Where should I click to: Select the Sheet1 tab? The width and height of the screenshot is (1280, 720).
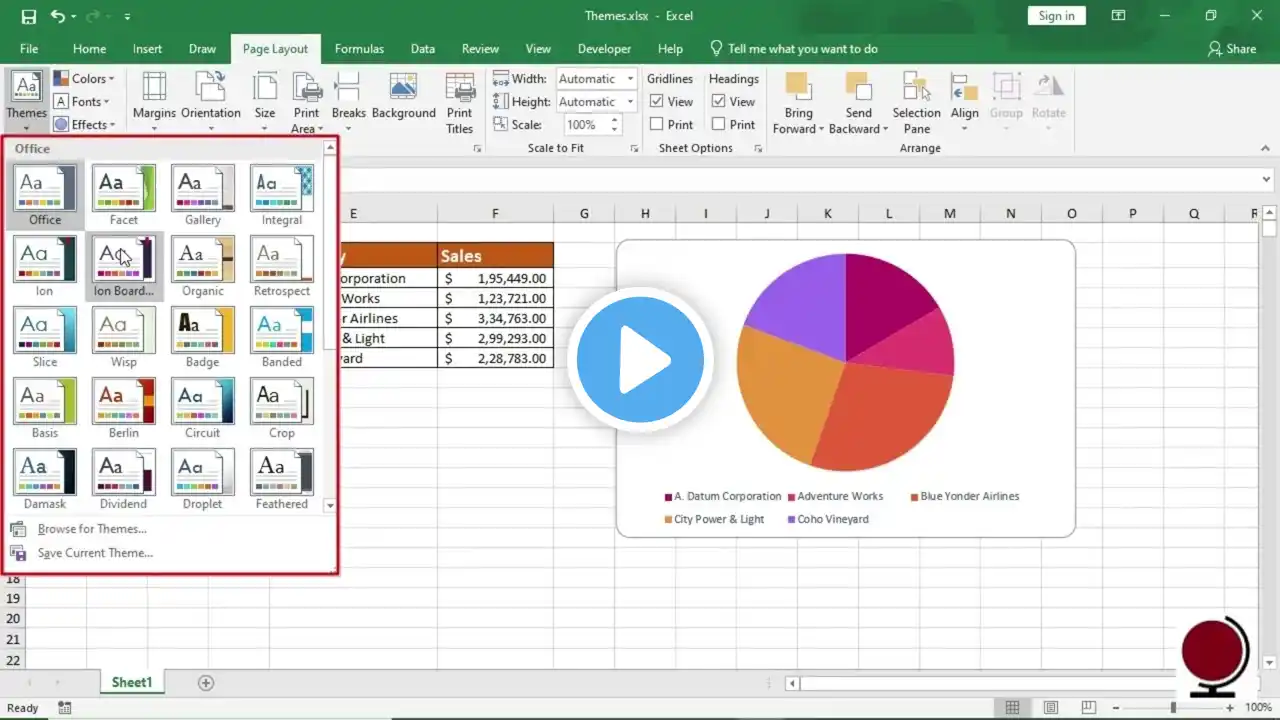(x=132, y=682)
